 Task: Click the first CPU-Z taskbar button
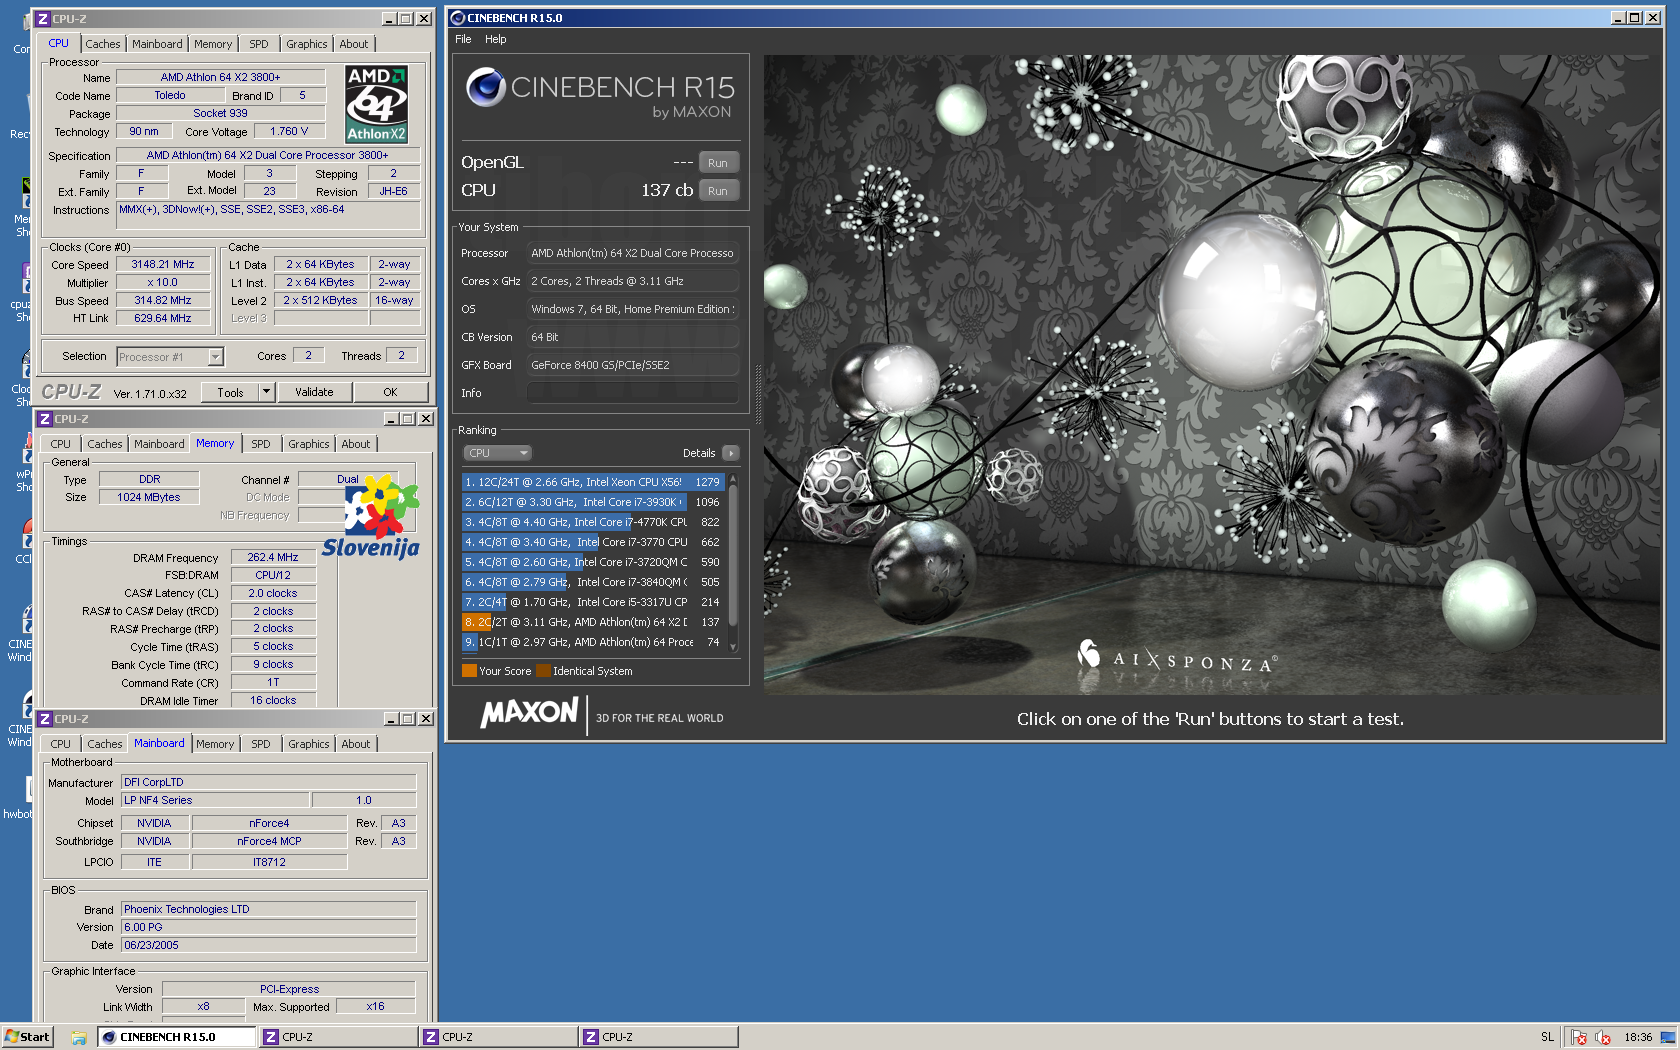(338, 1037)
